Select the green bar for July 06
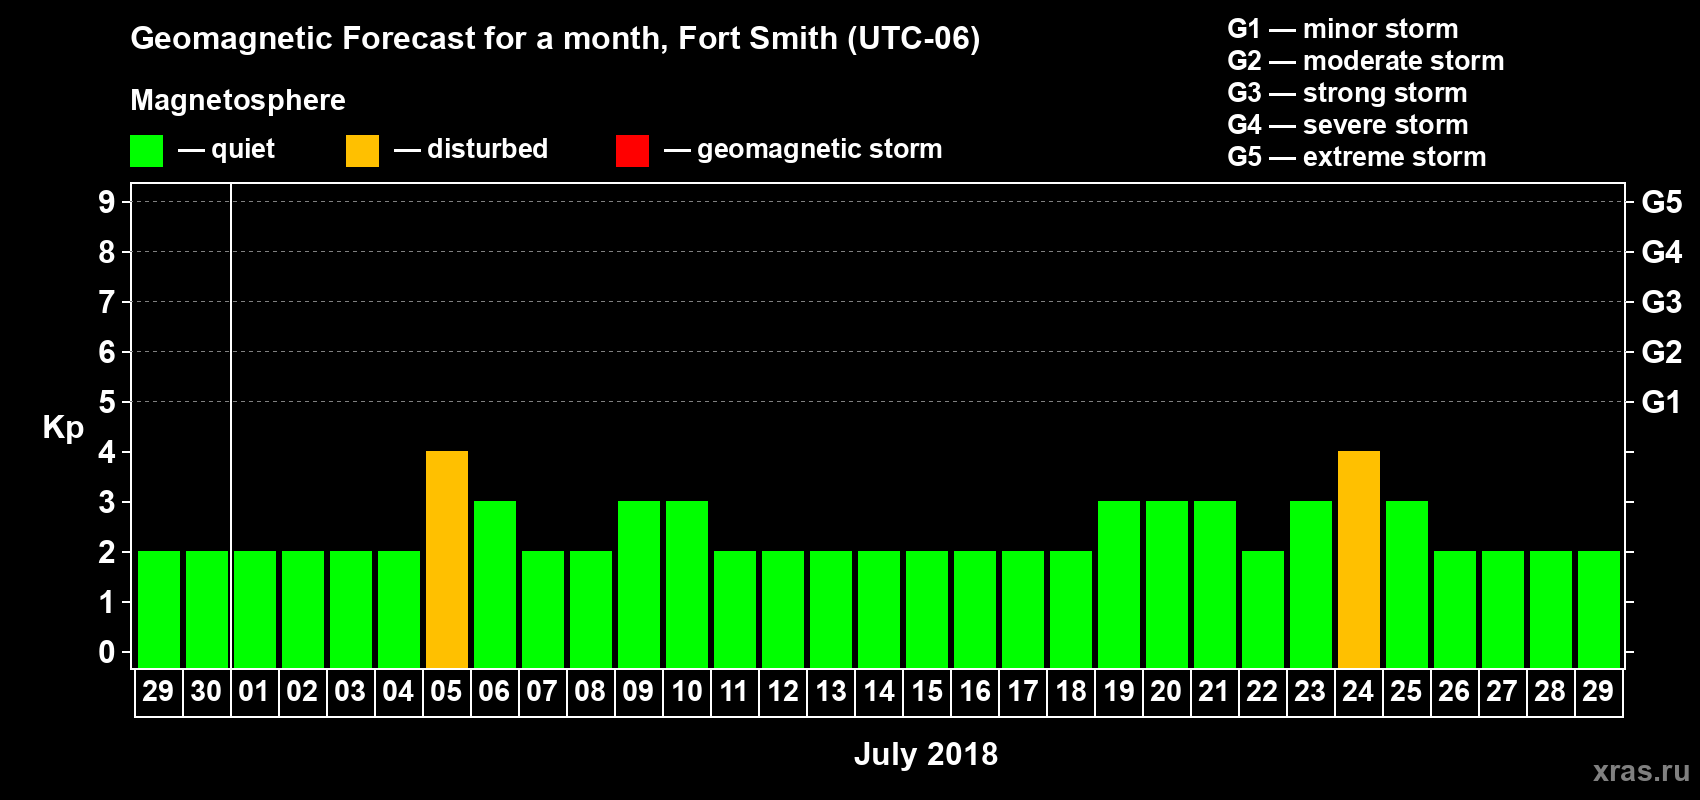 click(495, 584)
